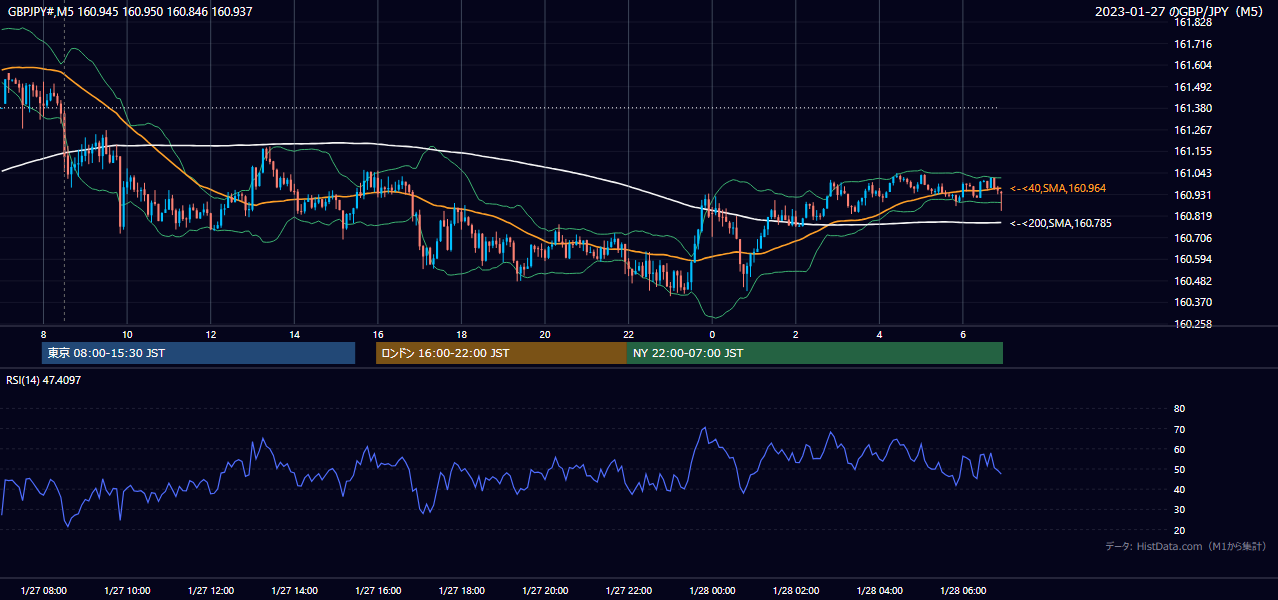Viewport: 1278px width, 600px height.
Task: Click the 161.492 price axis label
Action: click(1192, 87)
